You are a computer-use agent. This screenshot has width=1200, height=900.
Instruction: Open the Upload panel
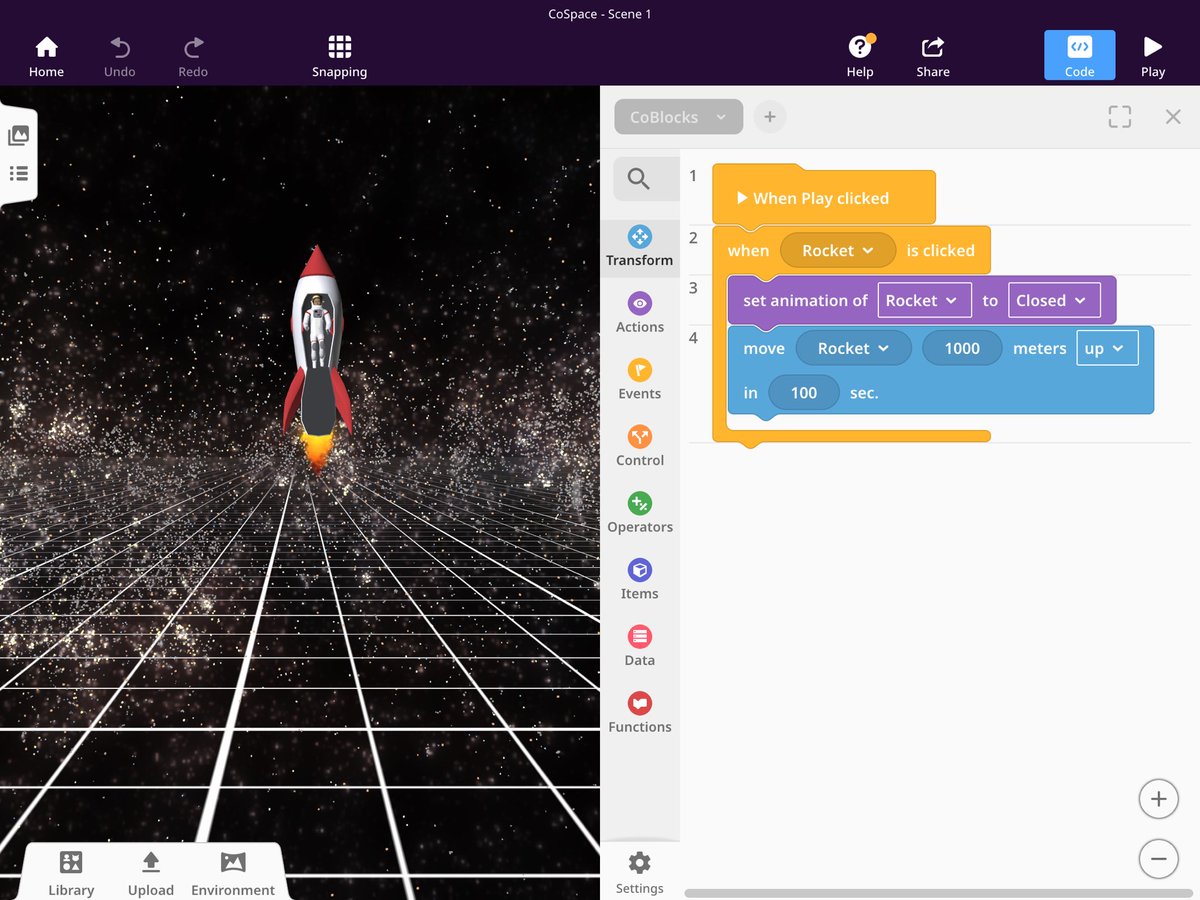point(151,873)
